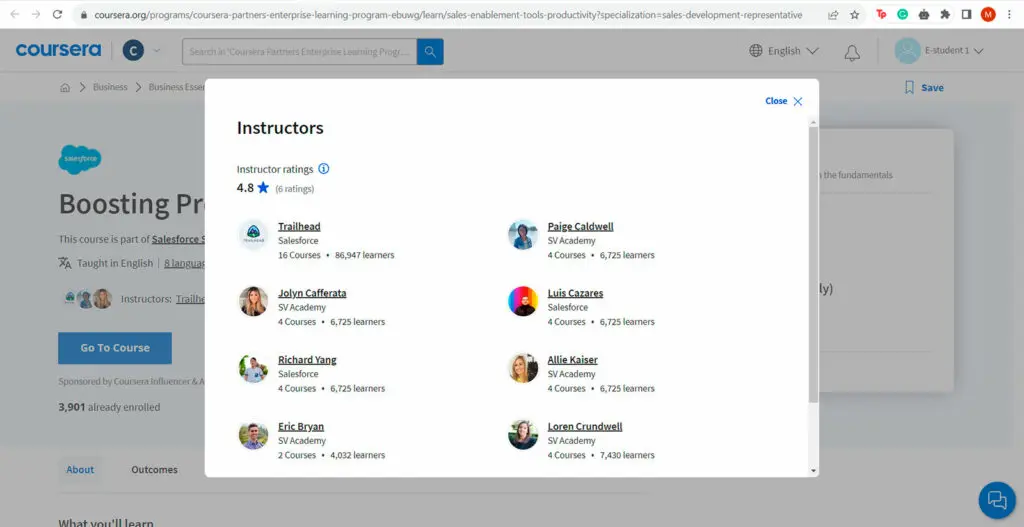Switch to the About tab
This screenshot has width=1024, height=527.
click(80, 470)
